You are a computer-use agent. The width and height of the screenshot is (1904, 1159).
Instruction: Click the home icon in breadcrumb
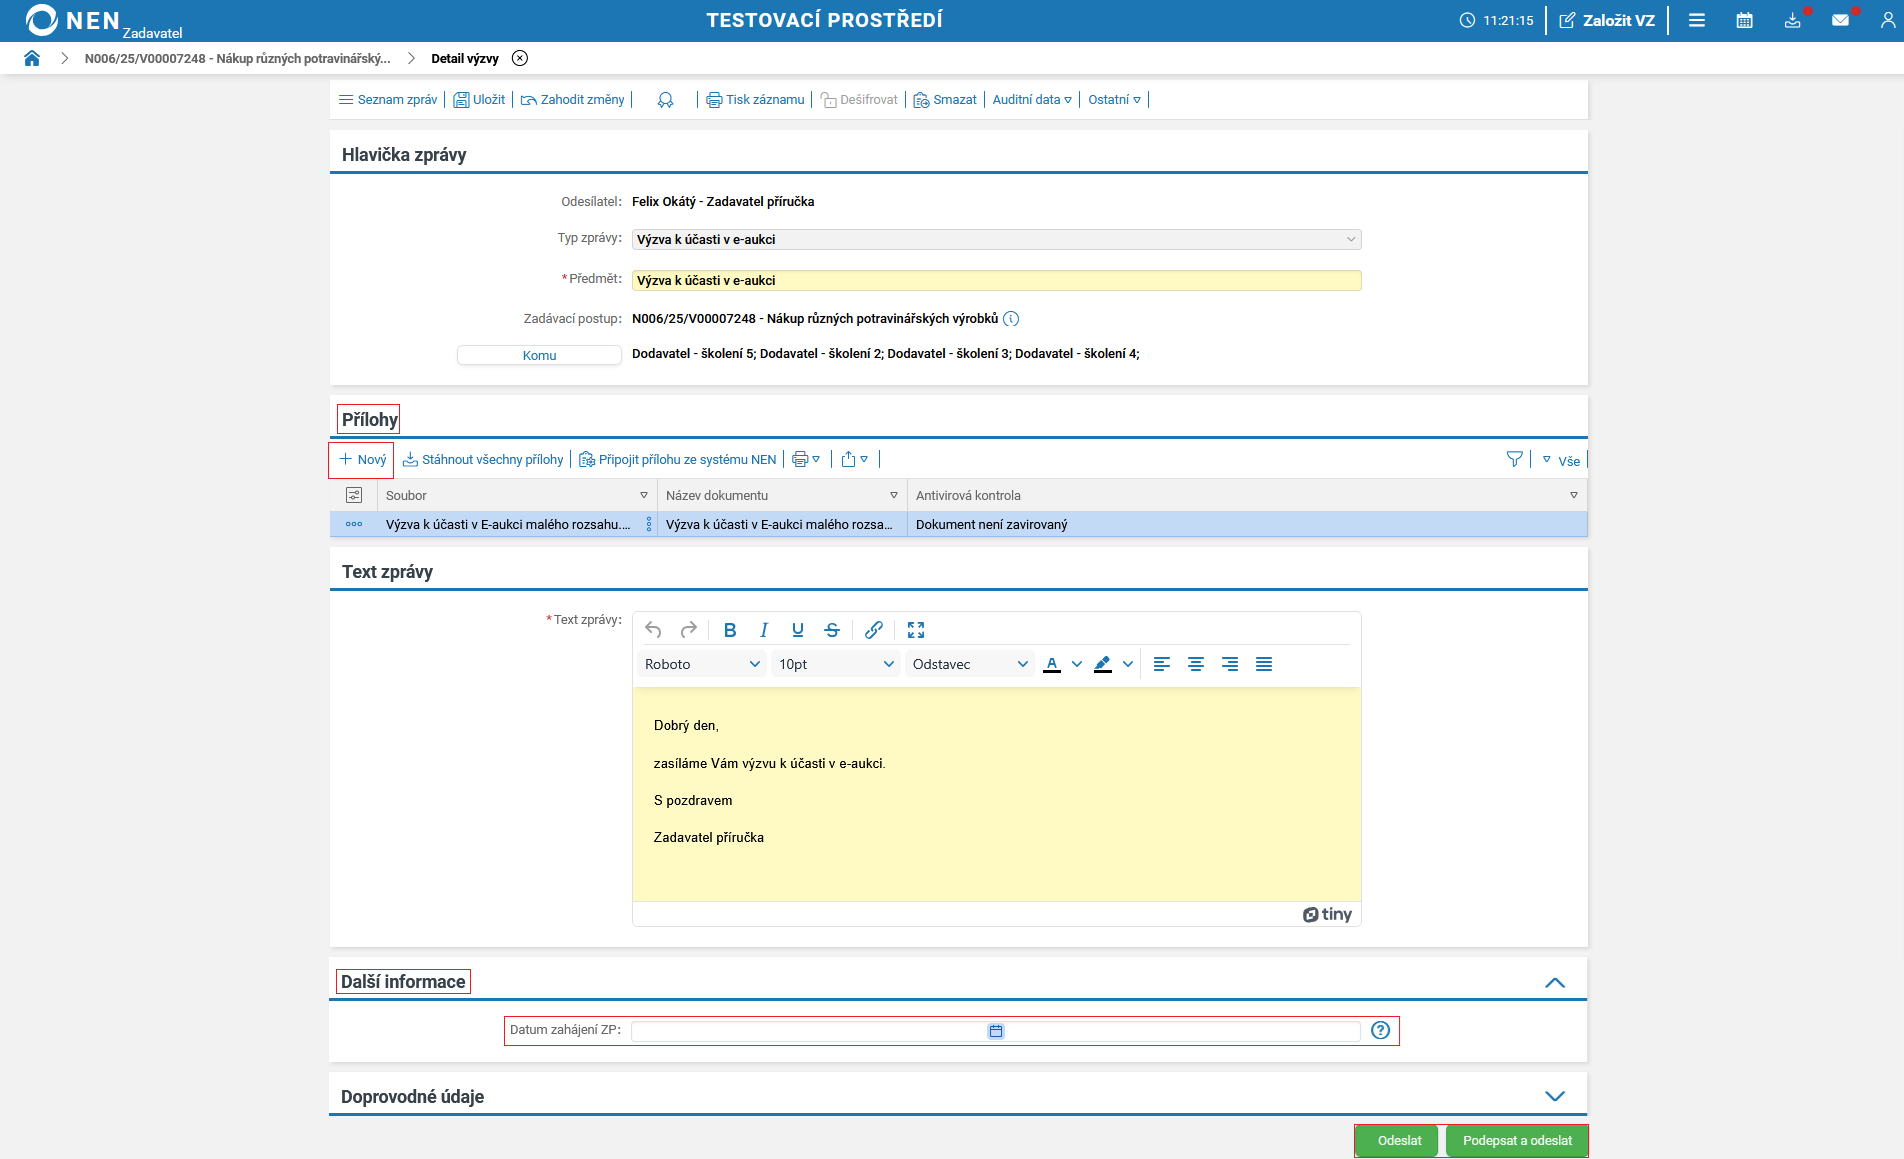click(x=32, y=58)
